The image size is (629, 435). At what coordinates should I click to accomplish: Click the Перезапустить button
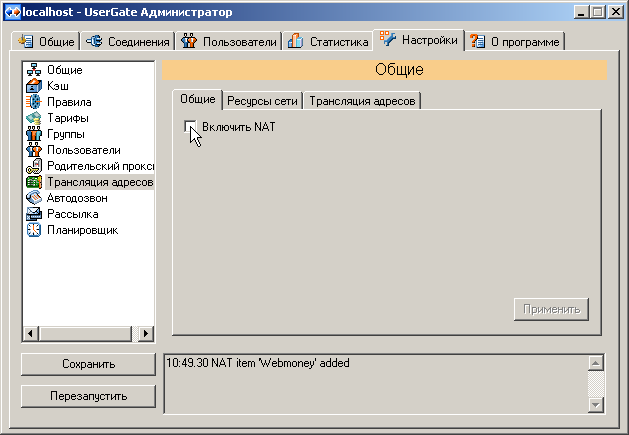[88, 396]
